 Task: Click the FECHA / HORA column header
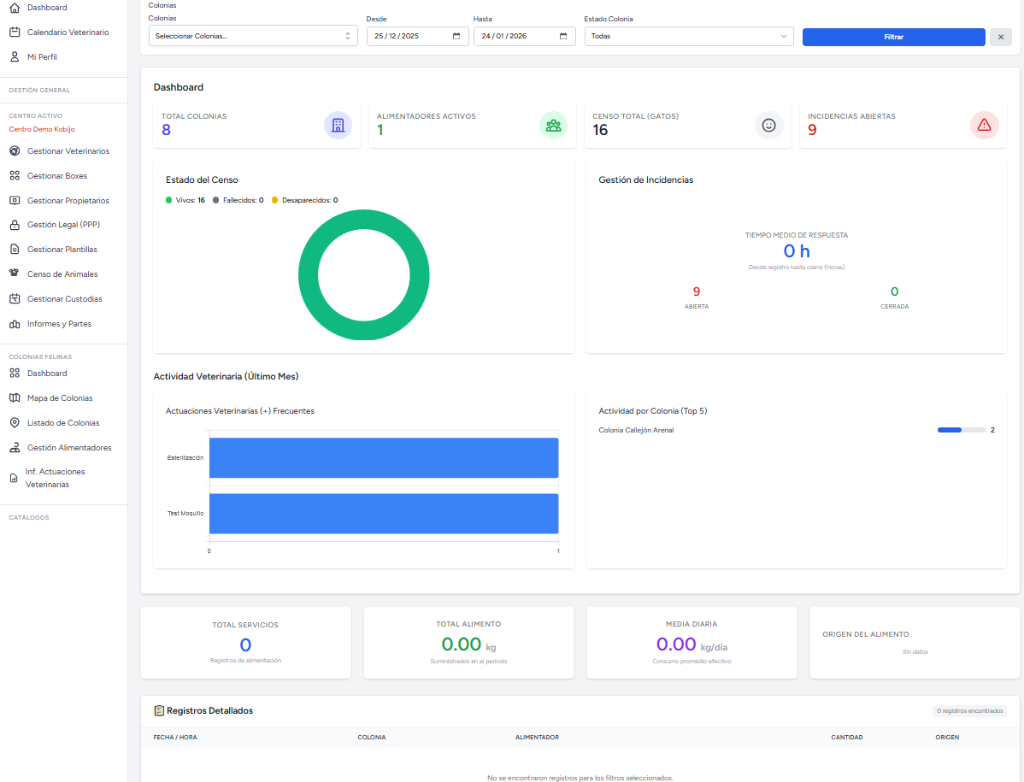175,738
